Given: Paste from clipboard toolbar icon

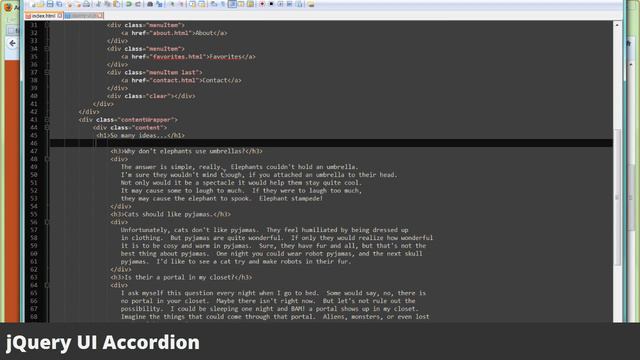Looking at the screenshot, I should point(116,4).
